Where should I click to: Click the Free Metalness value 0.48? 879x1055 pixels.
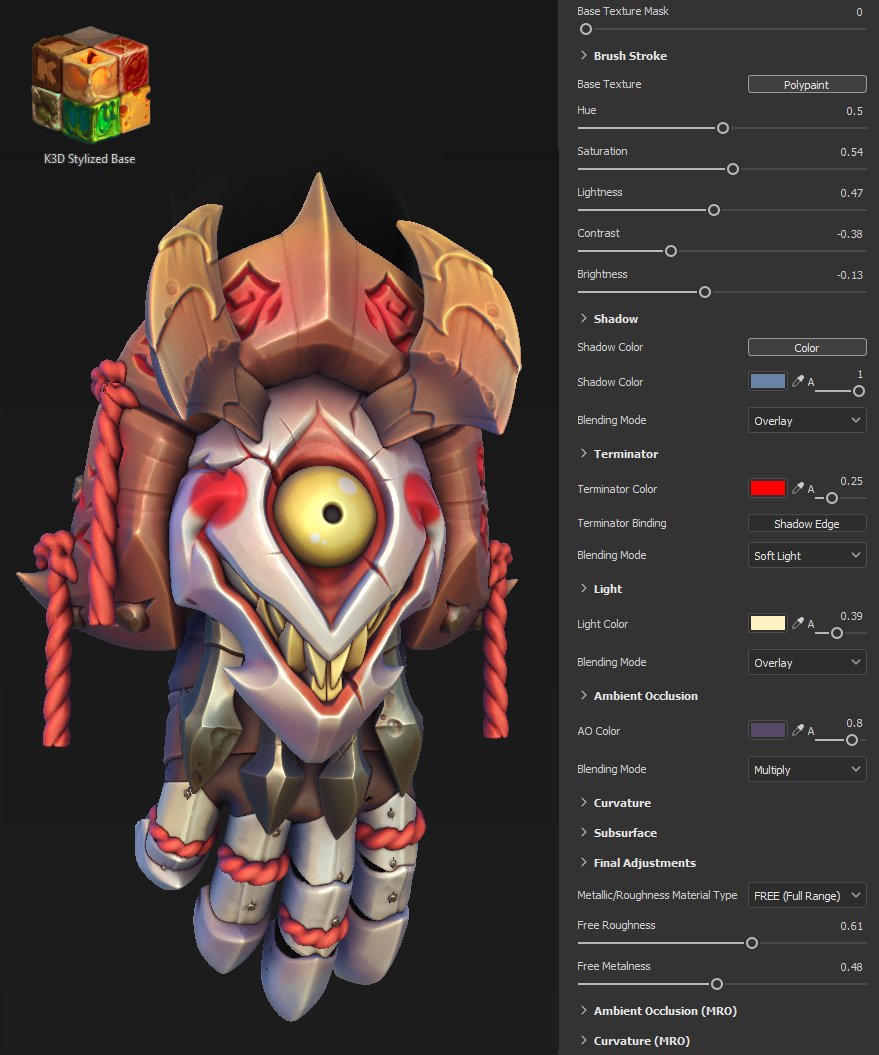click(x=851, y=968)
